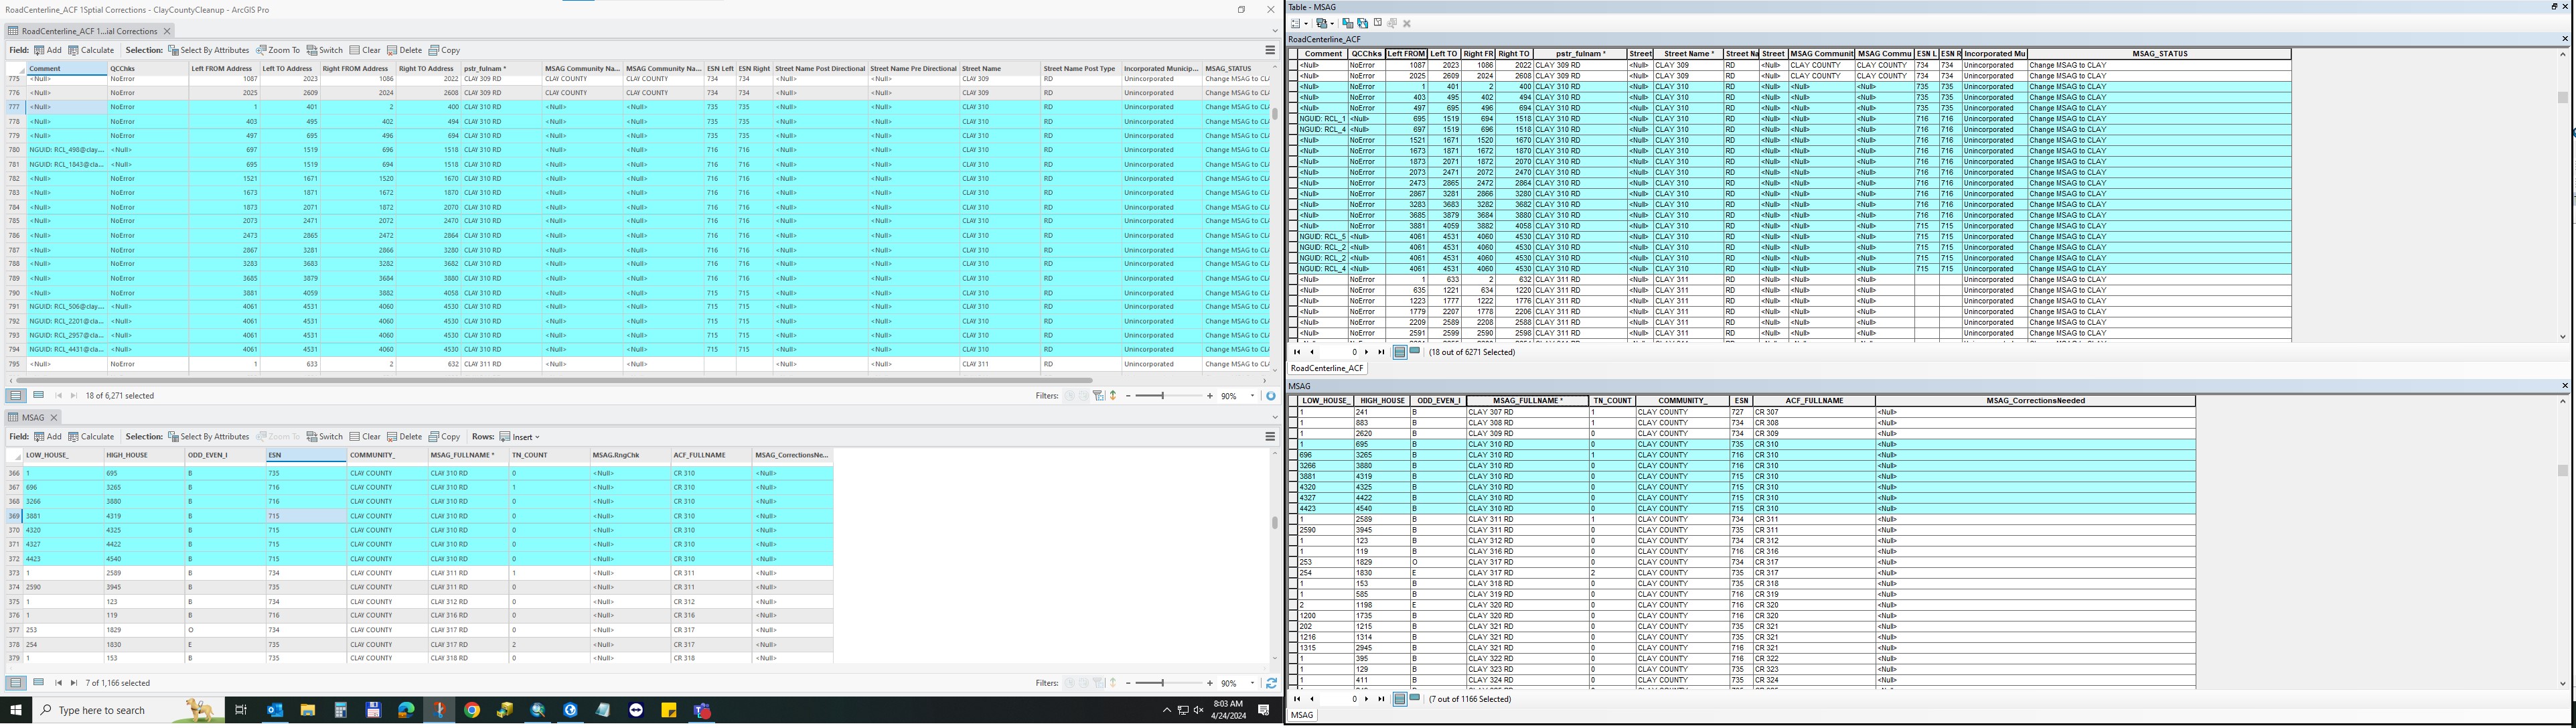The height and width of the screenshot is (728, 2576).
Task: Click ArcMap Clear Selection toolbar icon
Action: (x=1378, y=22)
